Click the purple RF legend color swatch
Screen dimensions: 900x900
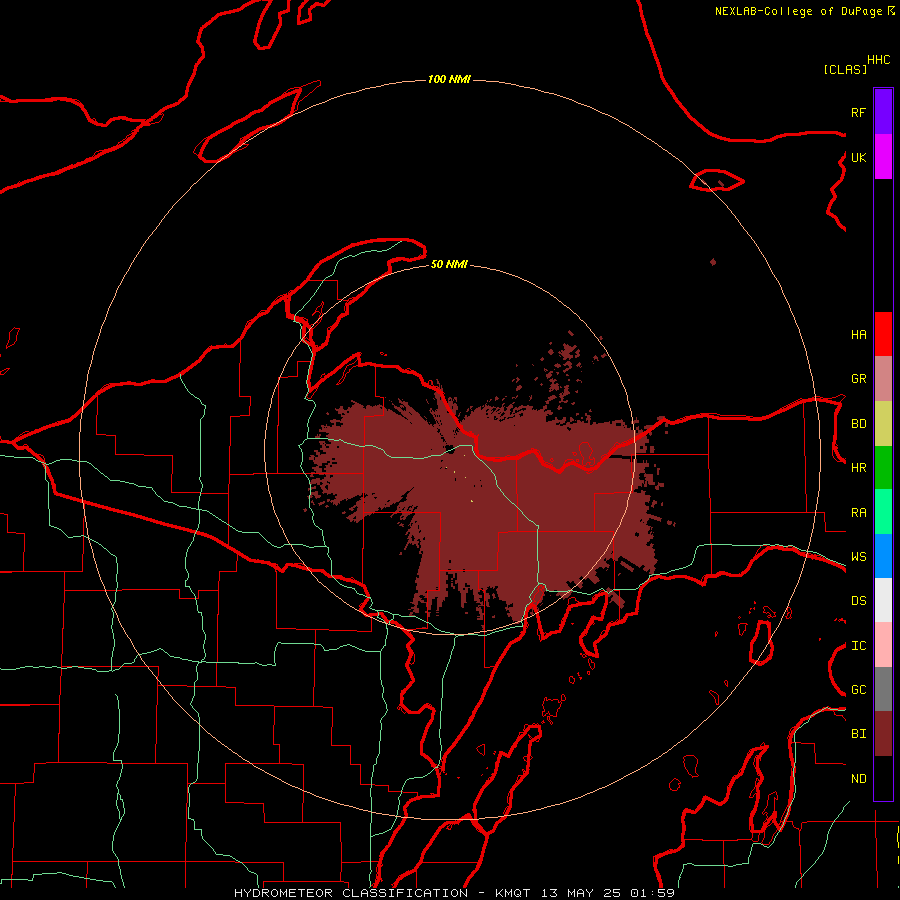[883, 111]
